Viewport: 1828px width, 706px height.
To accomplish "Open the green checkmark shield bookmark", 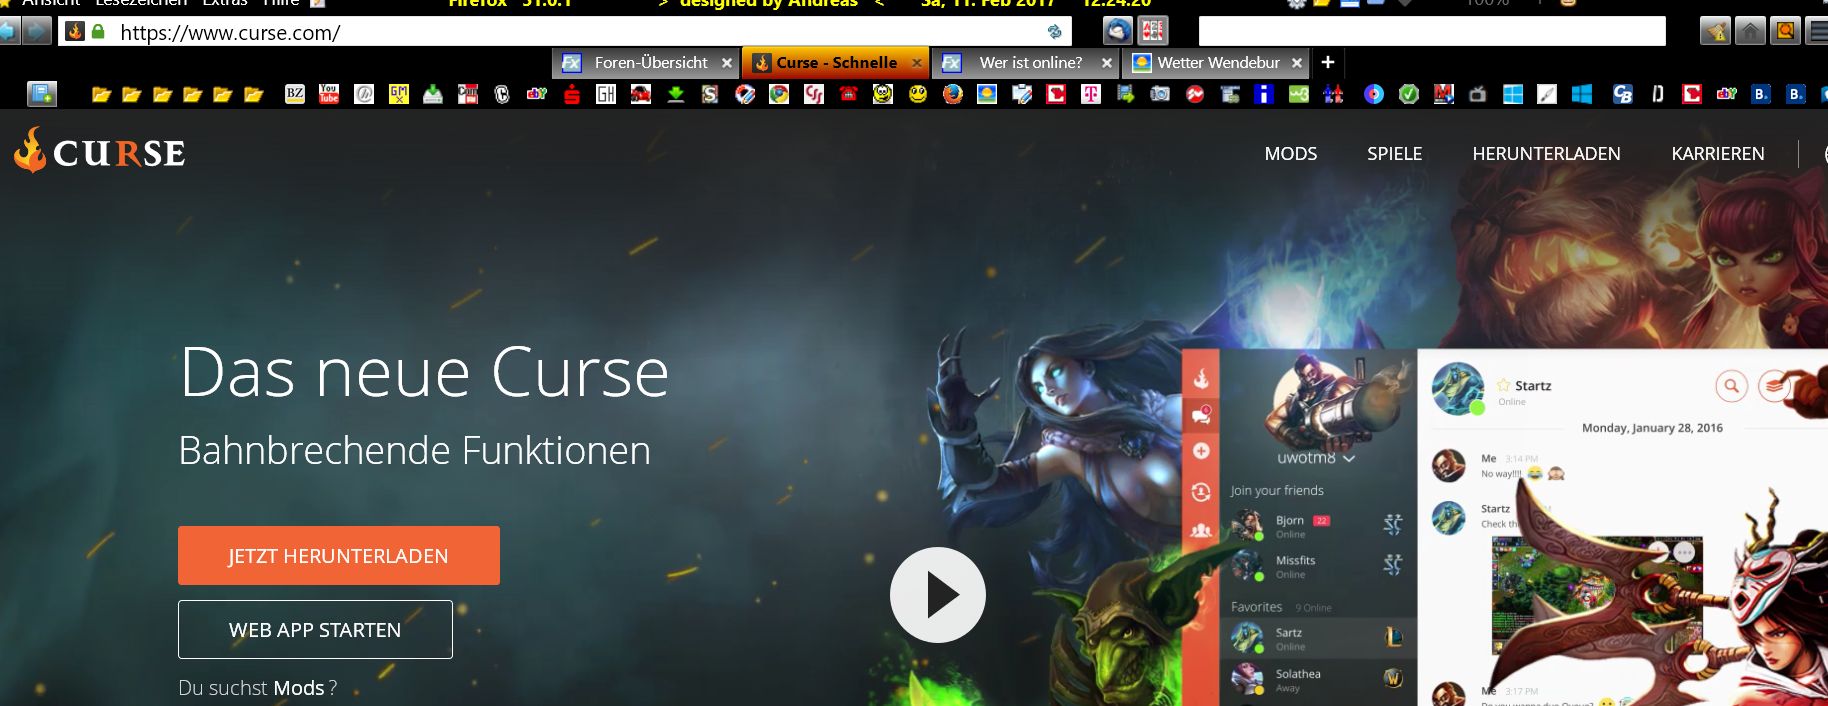I will click(x=1409, y=94).
